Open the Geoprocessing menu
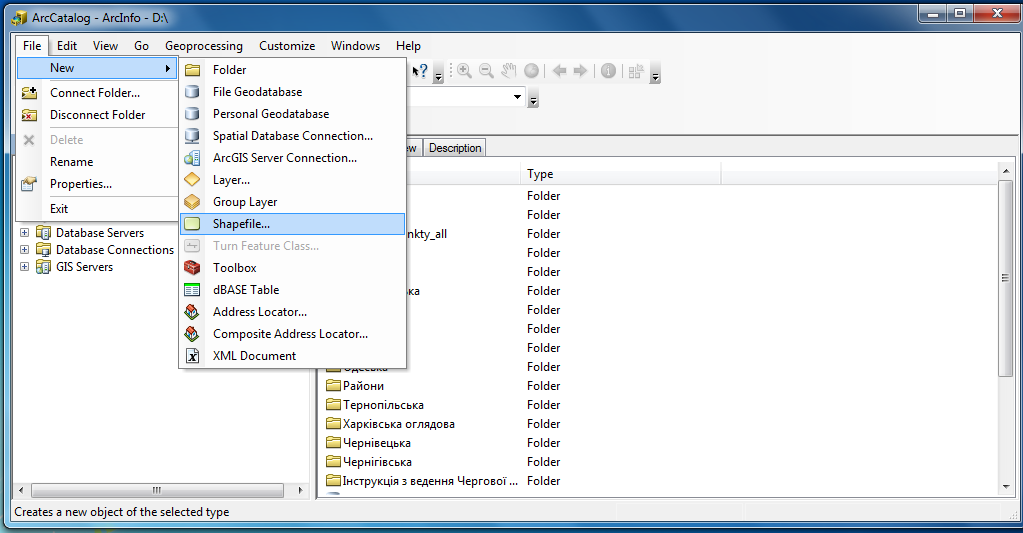Image resolution: width=1023 pixels, height=533 pixels. [204, 46]
